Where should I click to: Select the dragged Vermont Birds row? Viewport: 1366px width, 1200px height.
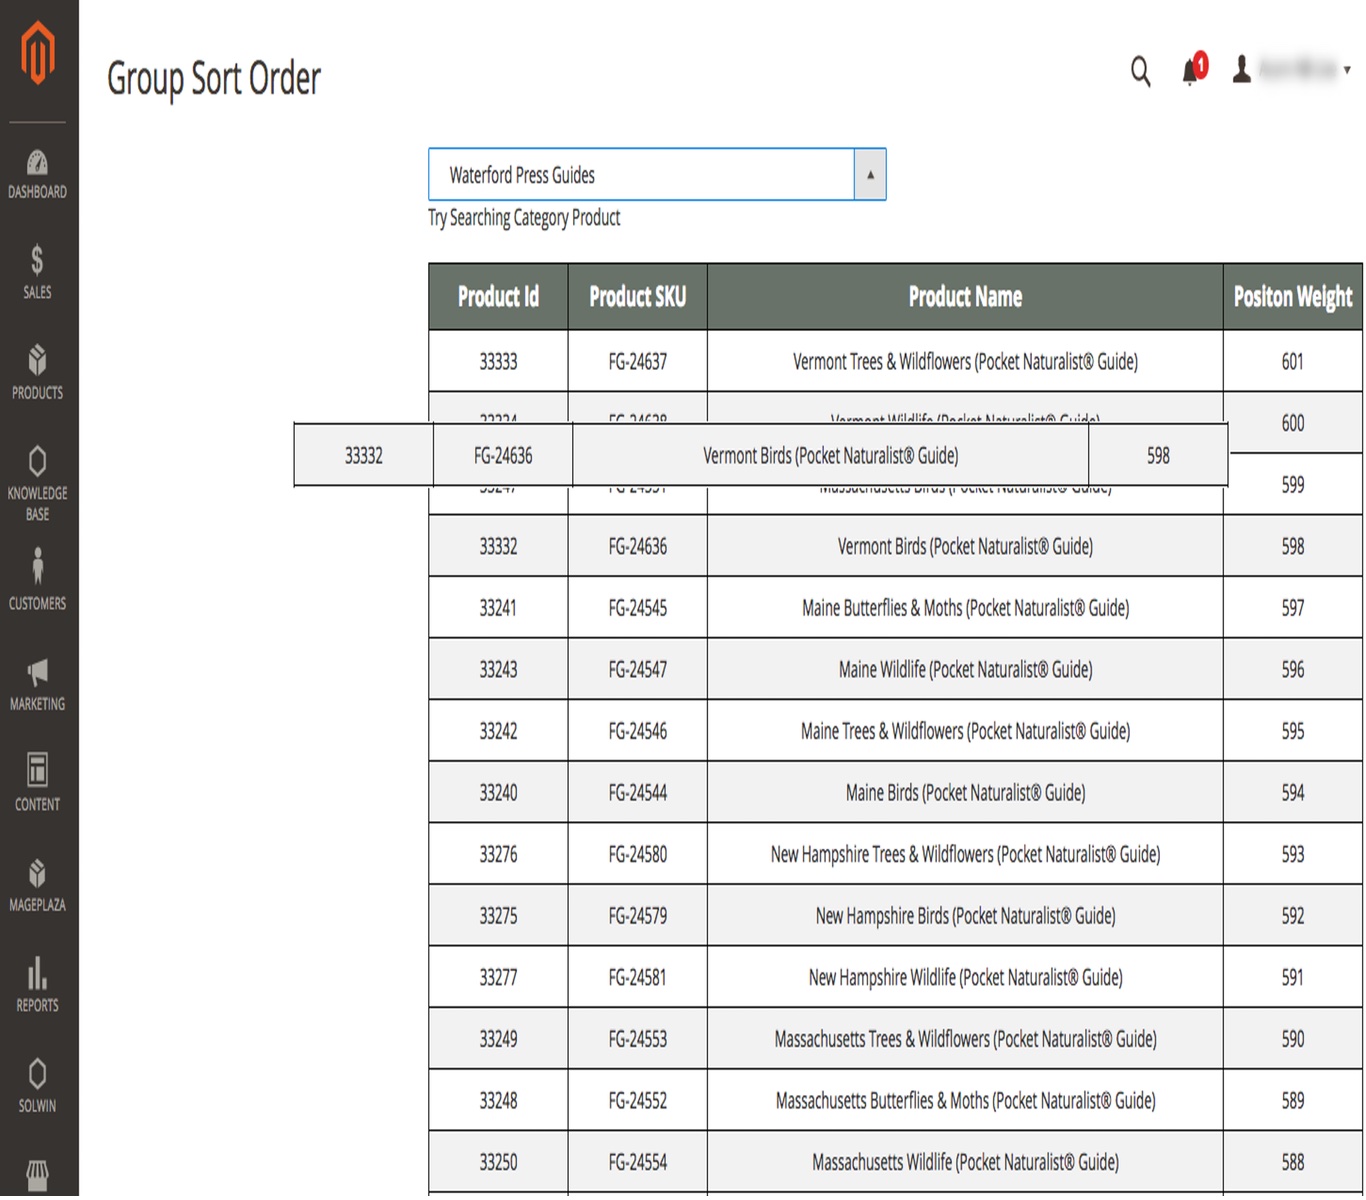click(830, 456)
